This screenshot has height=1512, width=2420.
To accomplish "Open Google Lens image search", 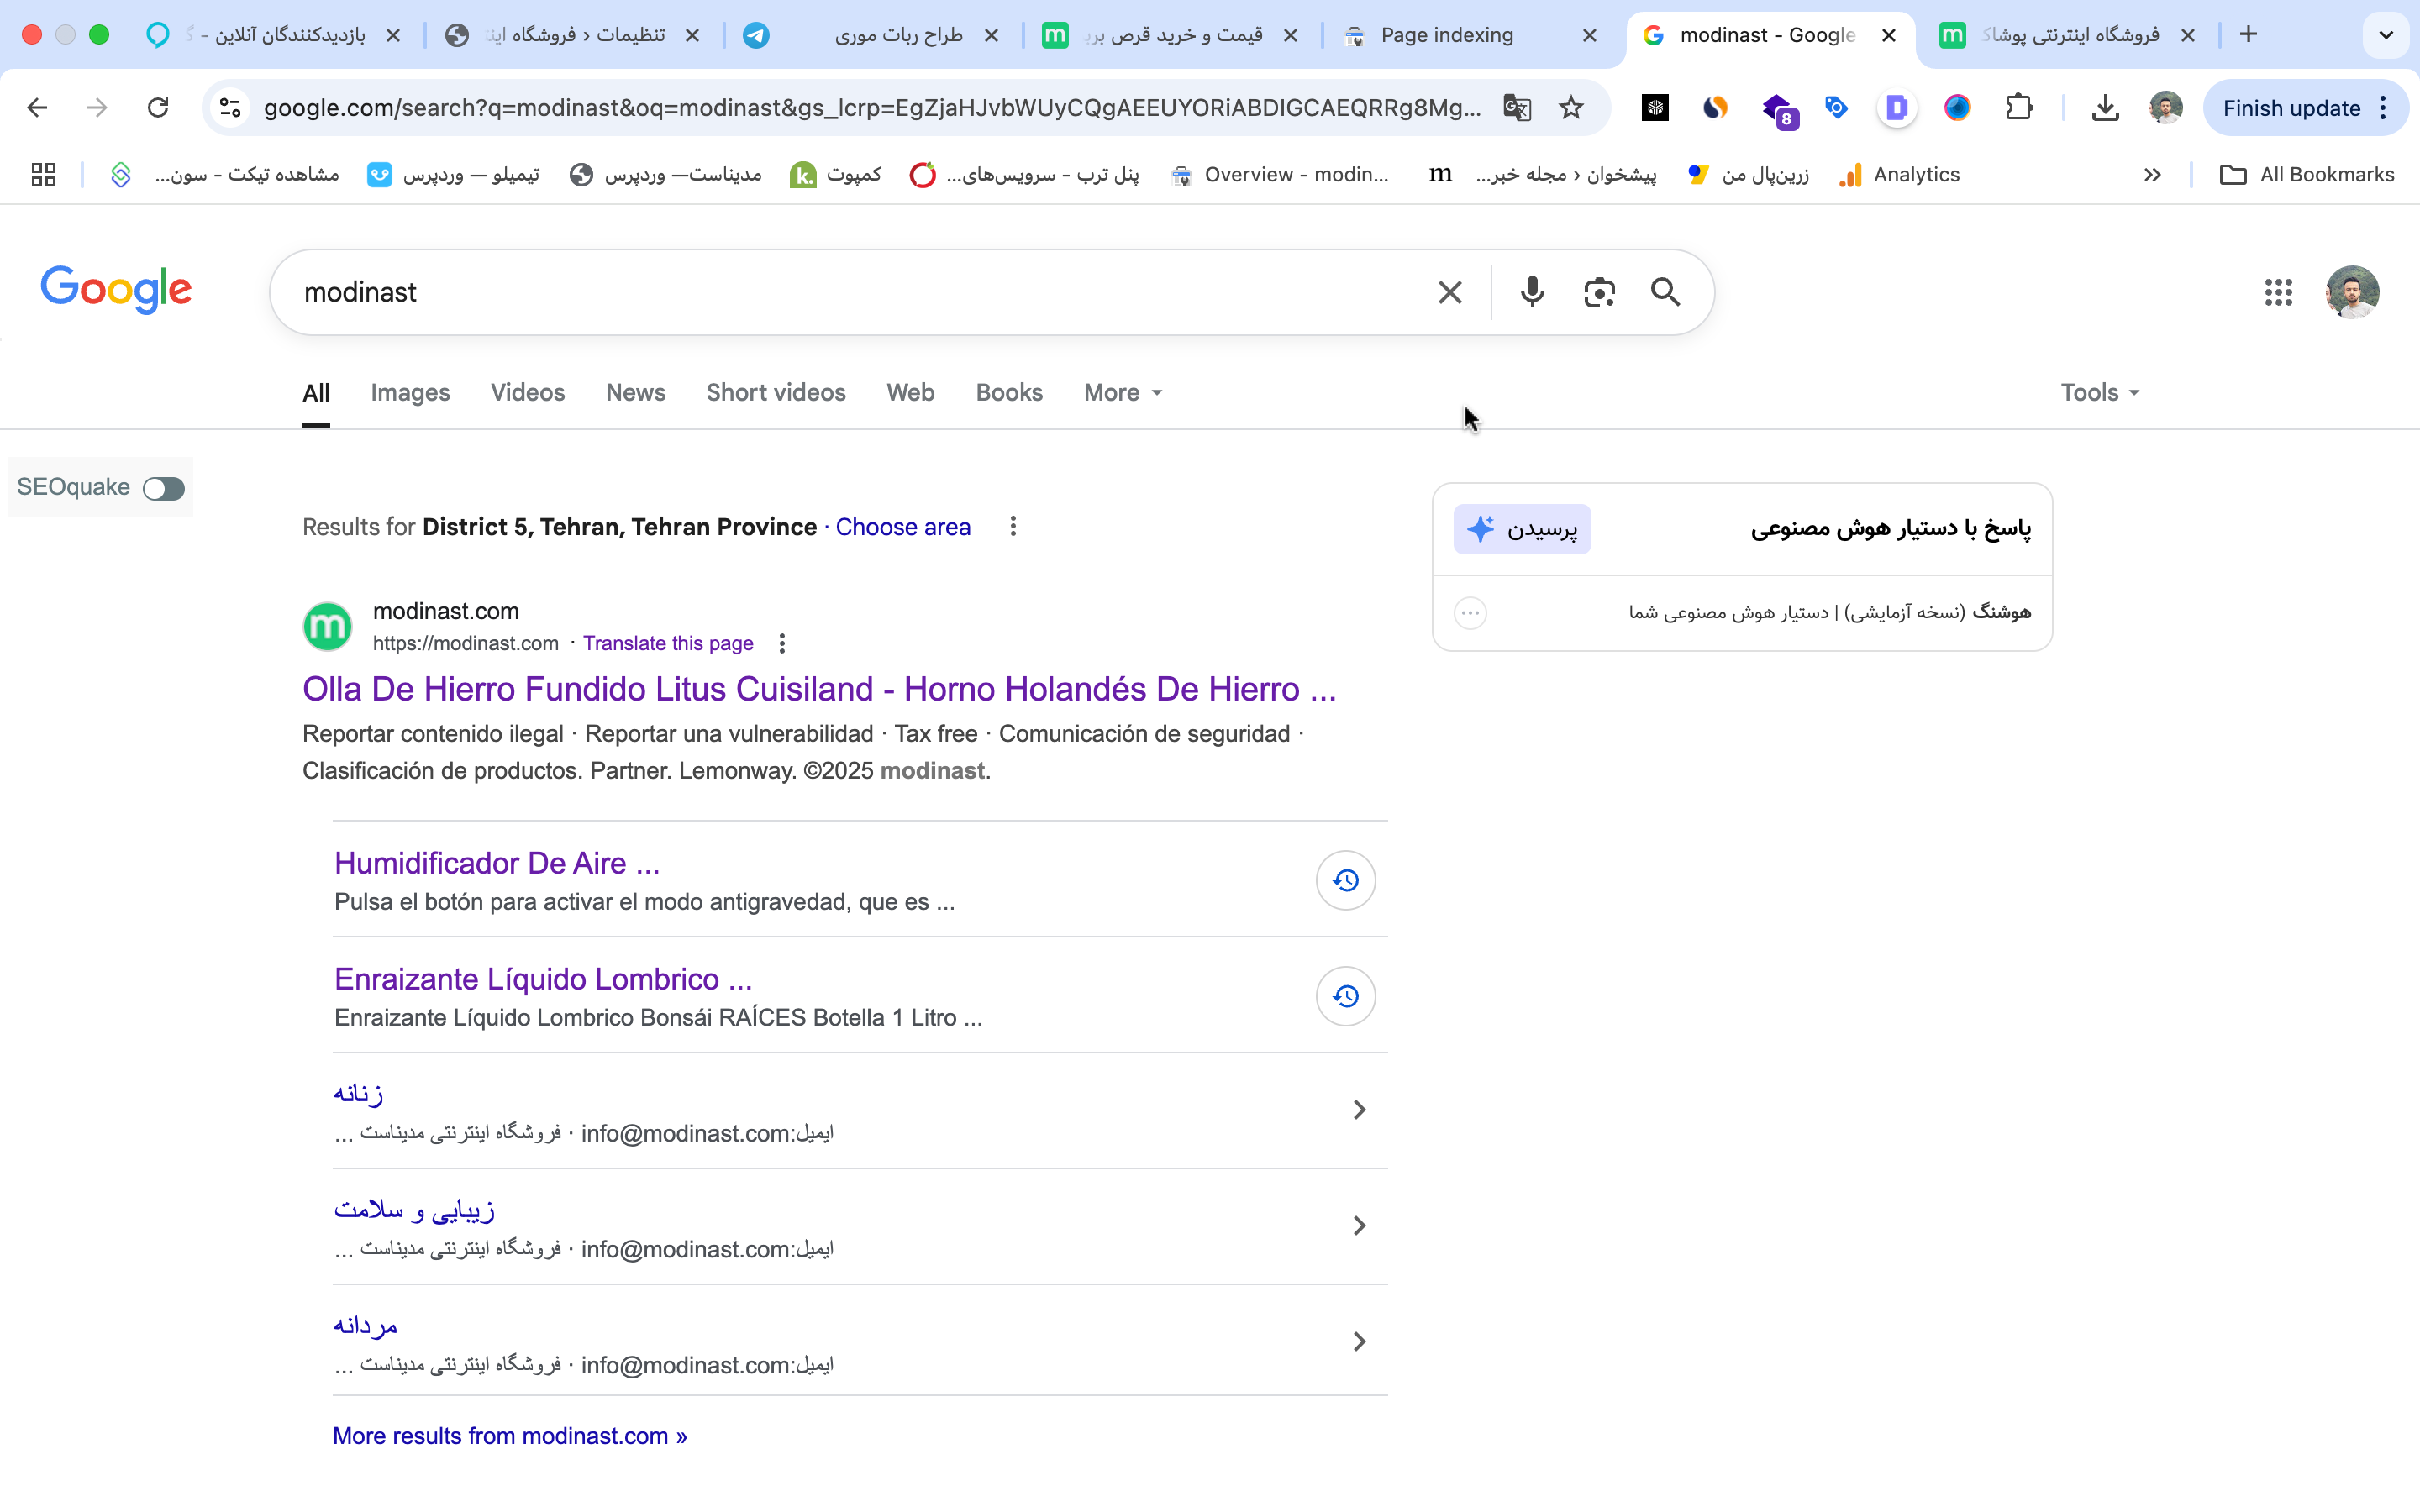I will click(1599, 292).
